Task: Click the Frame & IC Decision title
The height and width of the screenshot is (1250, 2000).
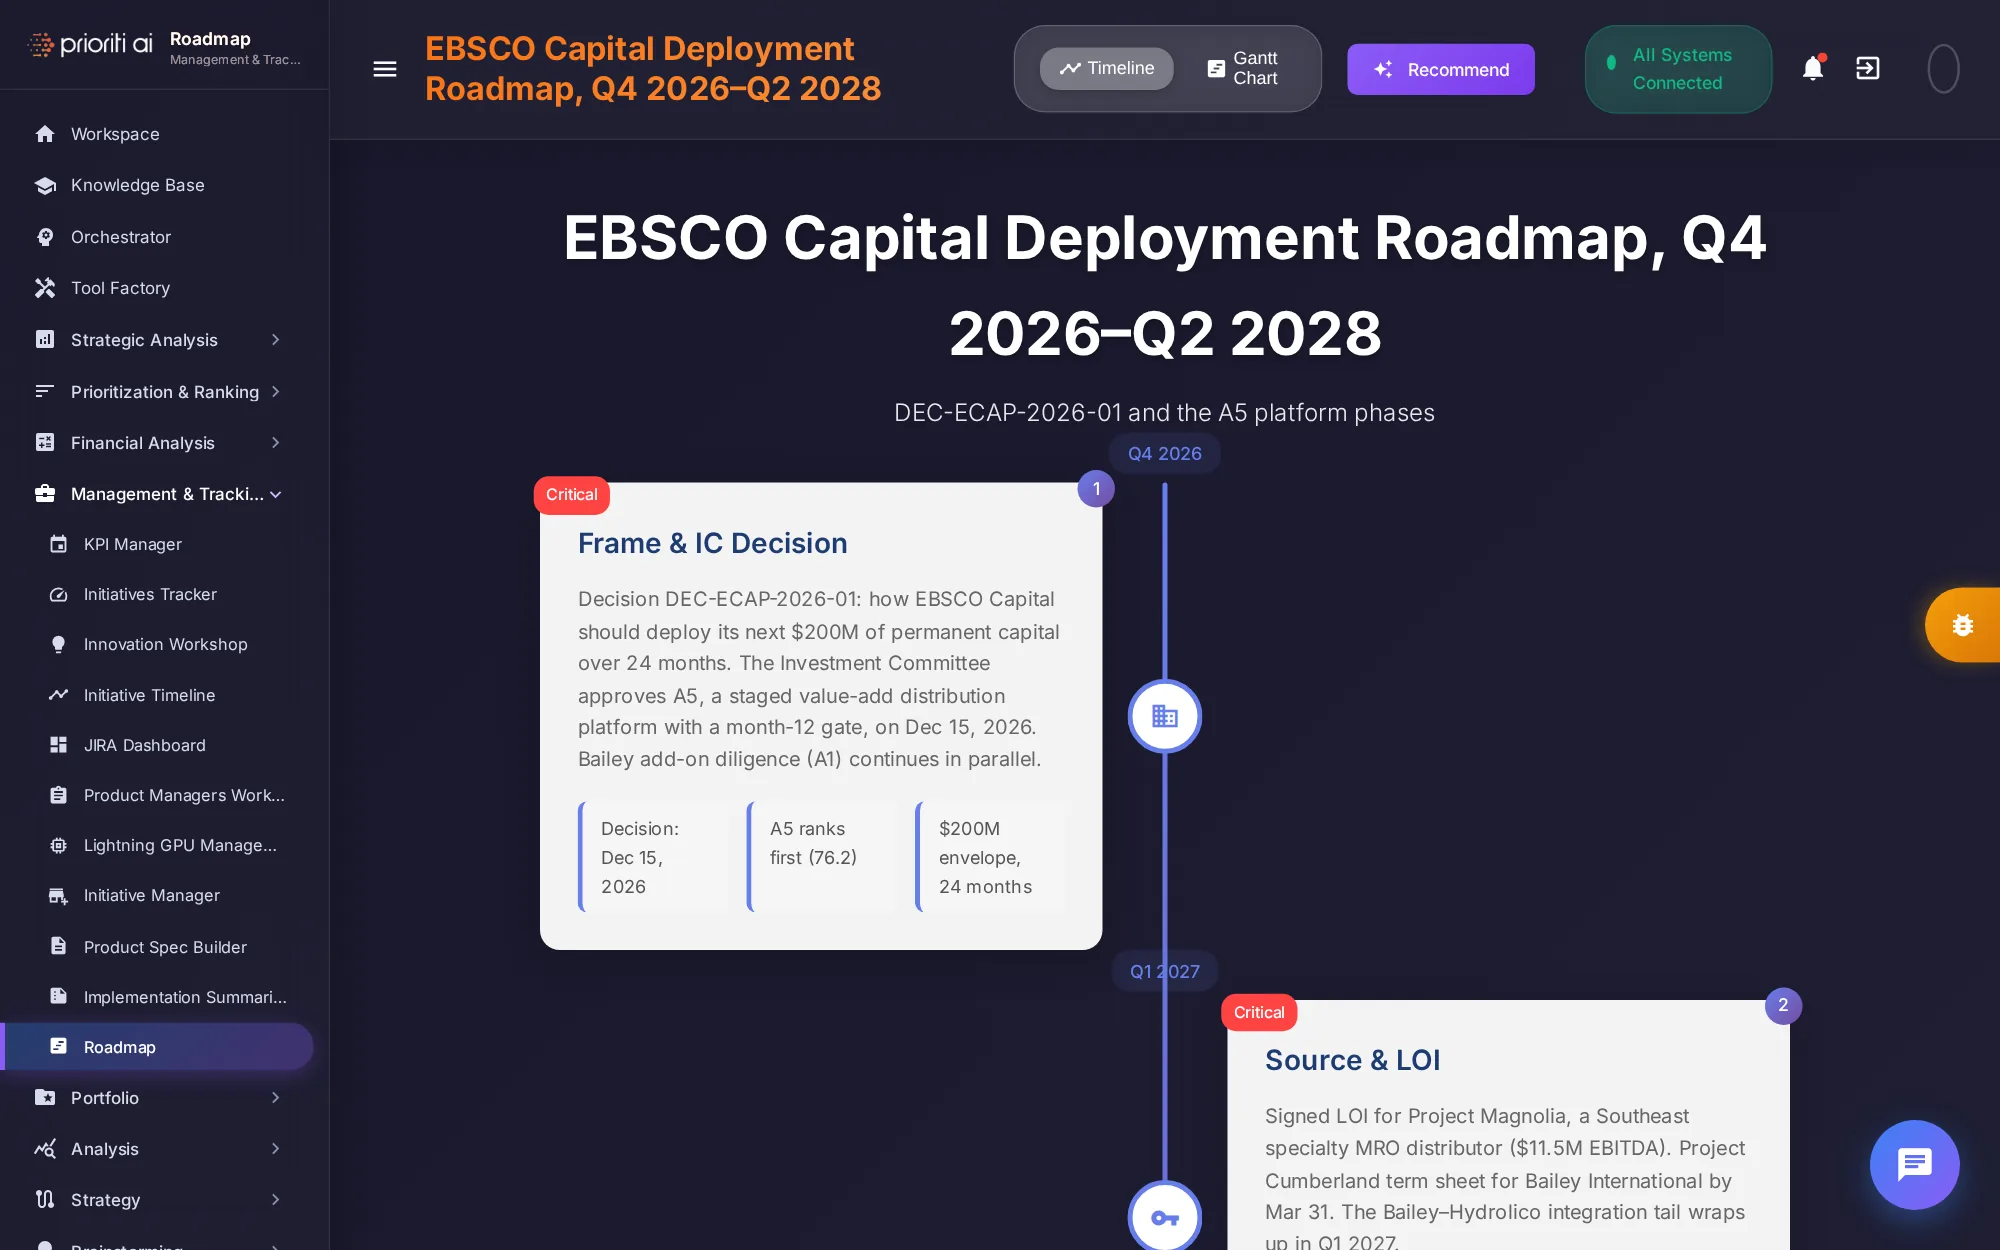Action: (712, 543)
